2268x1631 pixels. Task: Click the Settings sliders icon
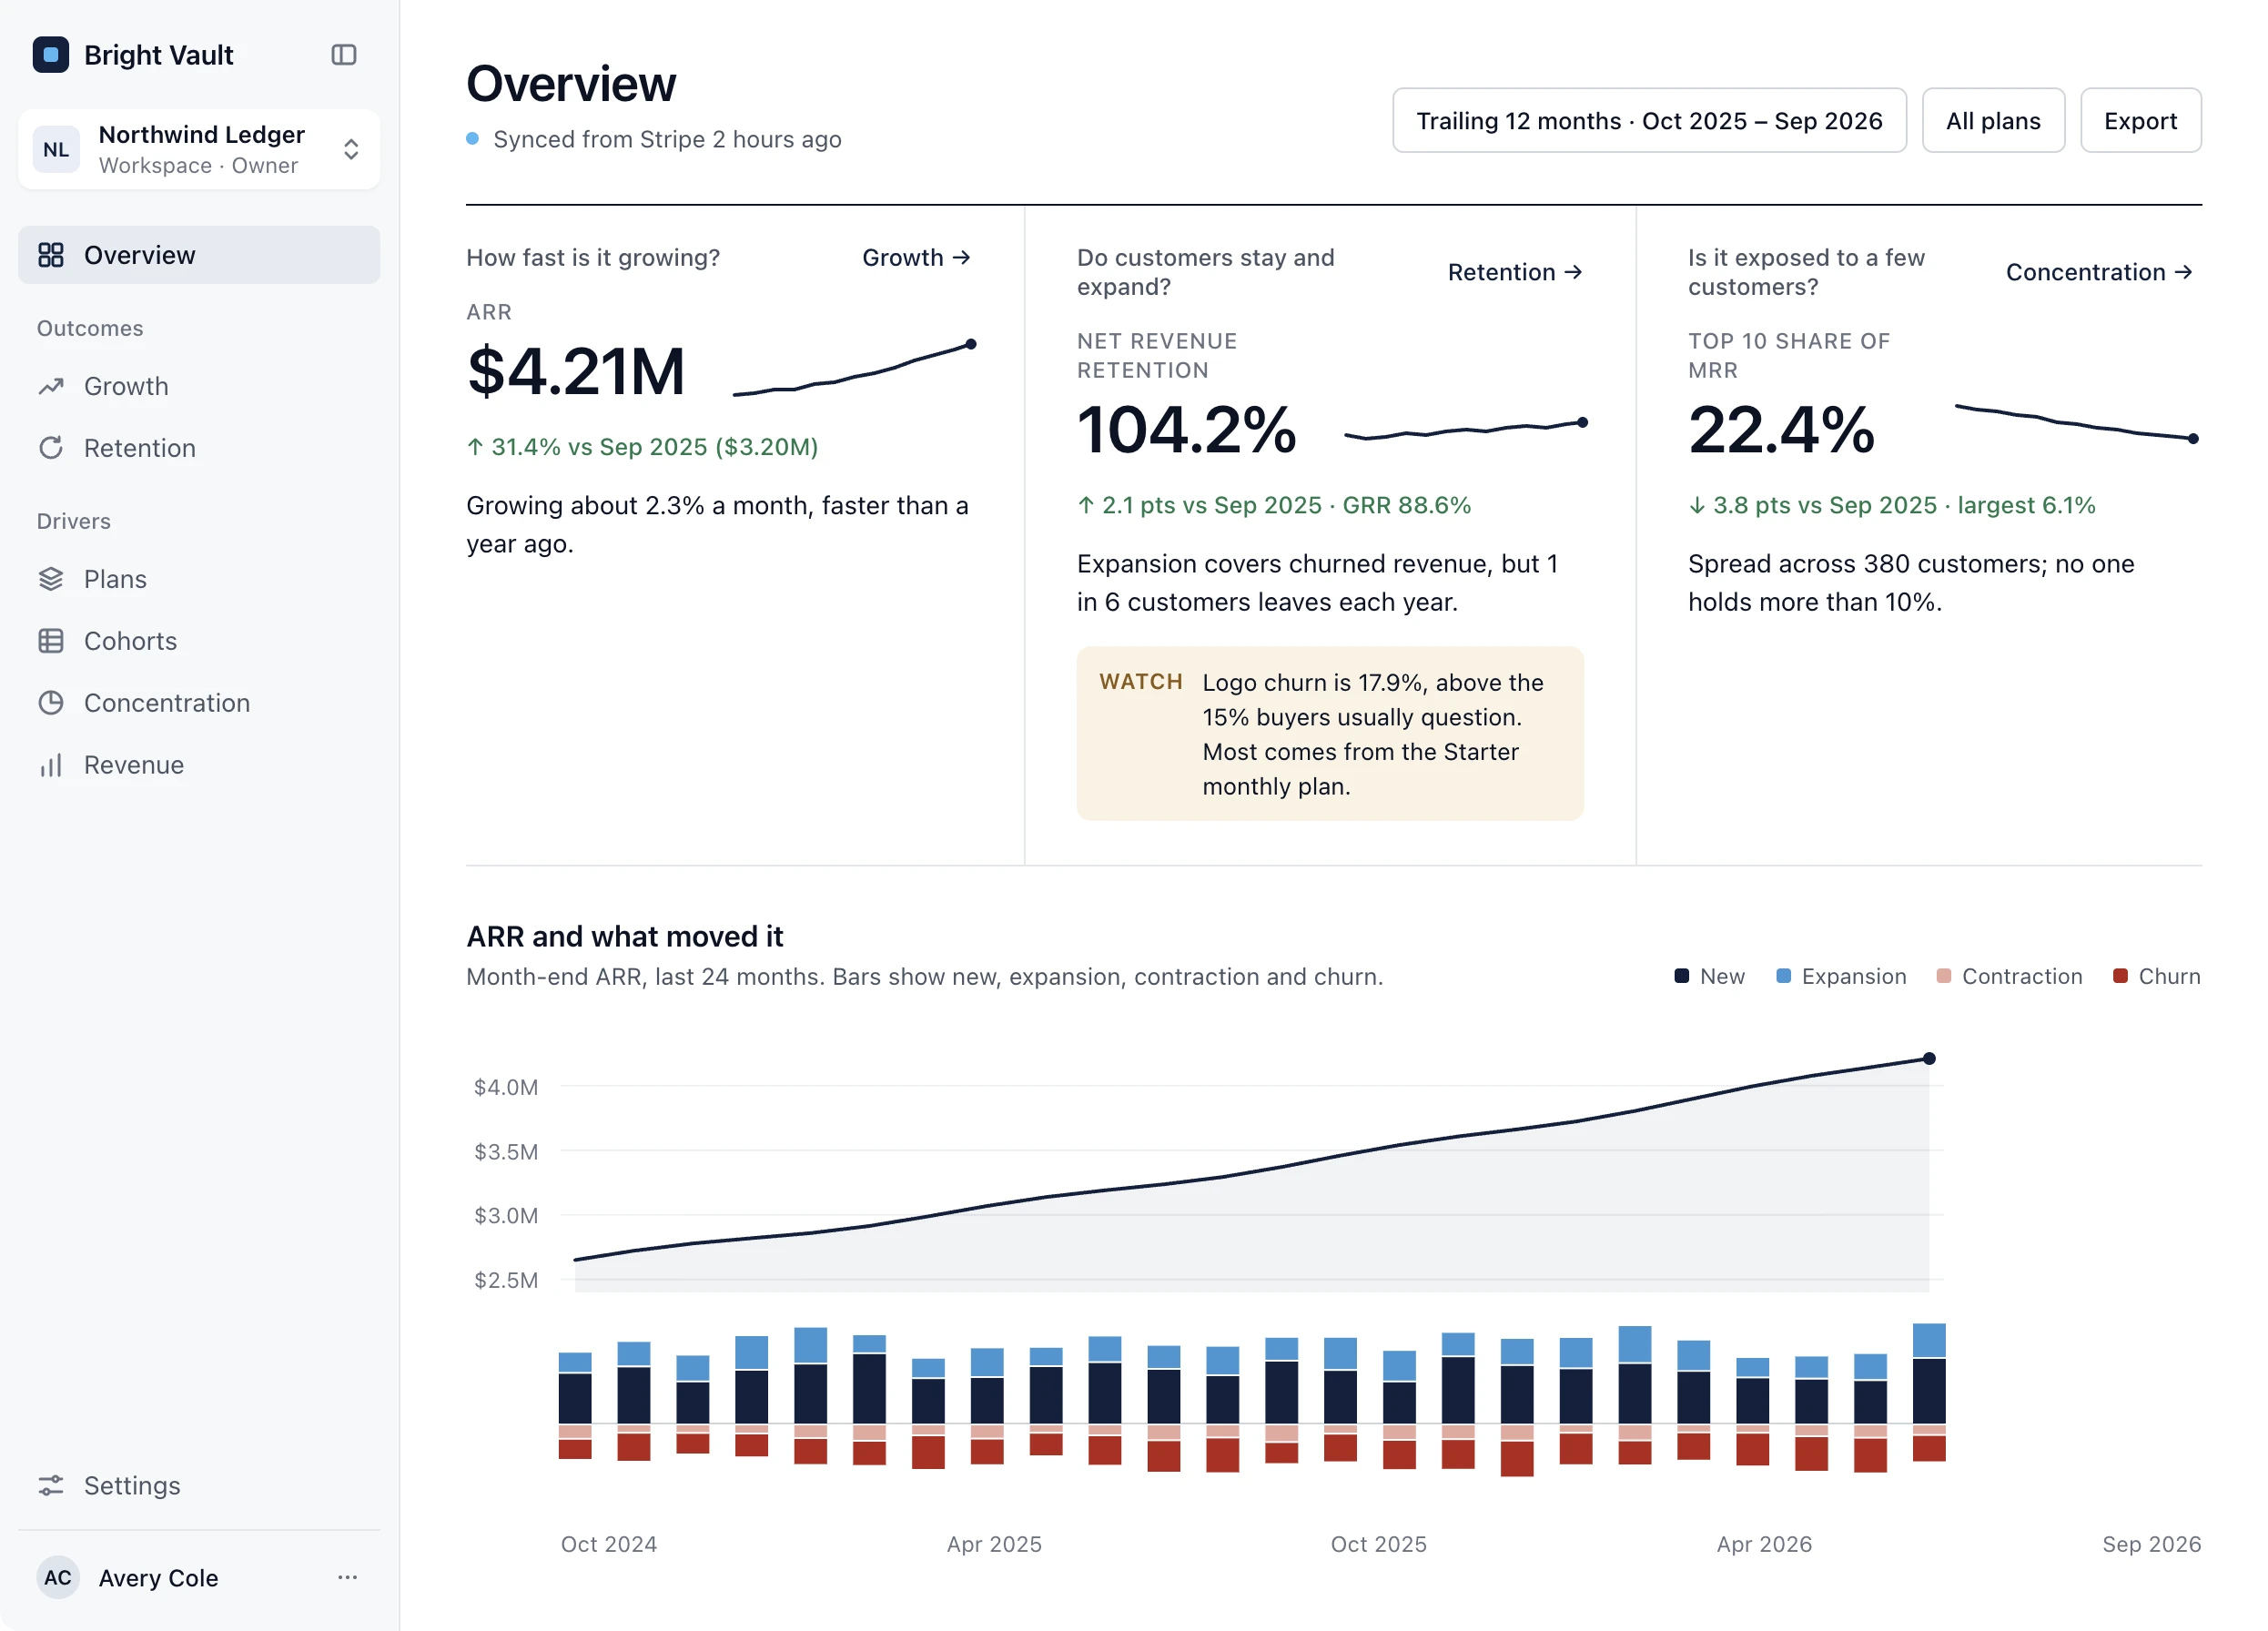51,1485
